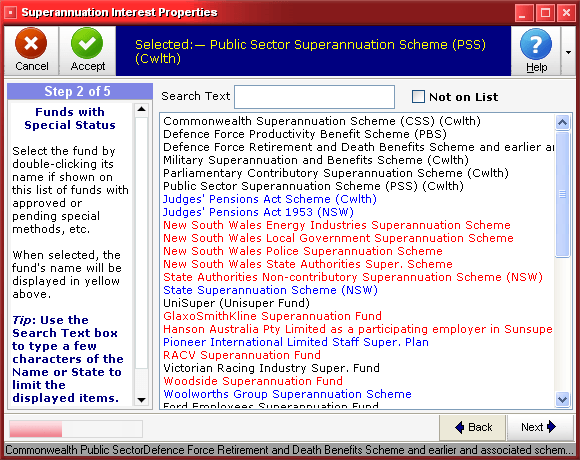This screenshot has height=460, width=580.
Task: Maximize the Superannuation Interest Properties window
Action: pyautogui.click(x=545, y=13)
